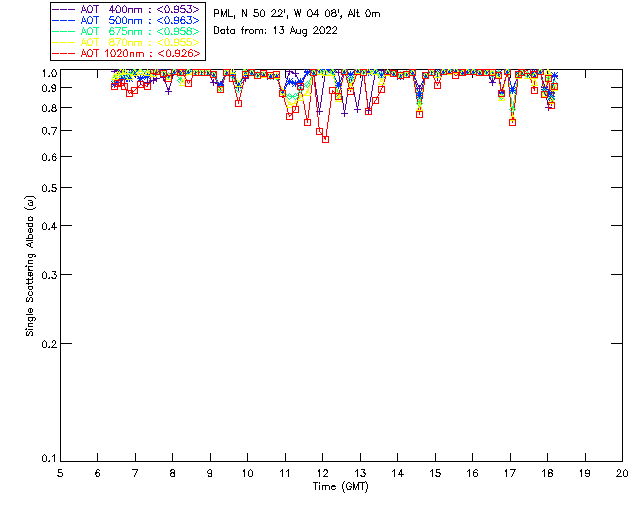
Task: Click x-axis tick label 17
Action: point(510,473)
